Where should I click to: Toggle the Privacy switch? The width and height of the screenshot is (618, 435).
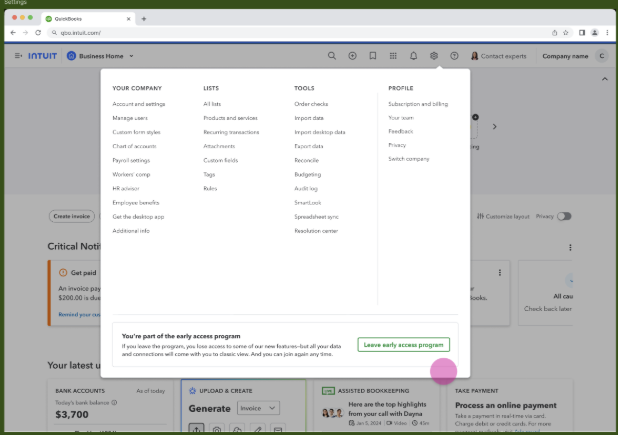point(564,216)
